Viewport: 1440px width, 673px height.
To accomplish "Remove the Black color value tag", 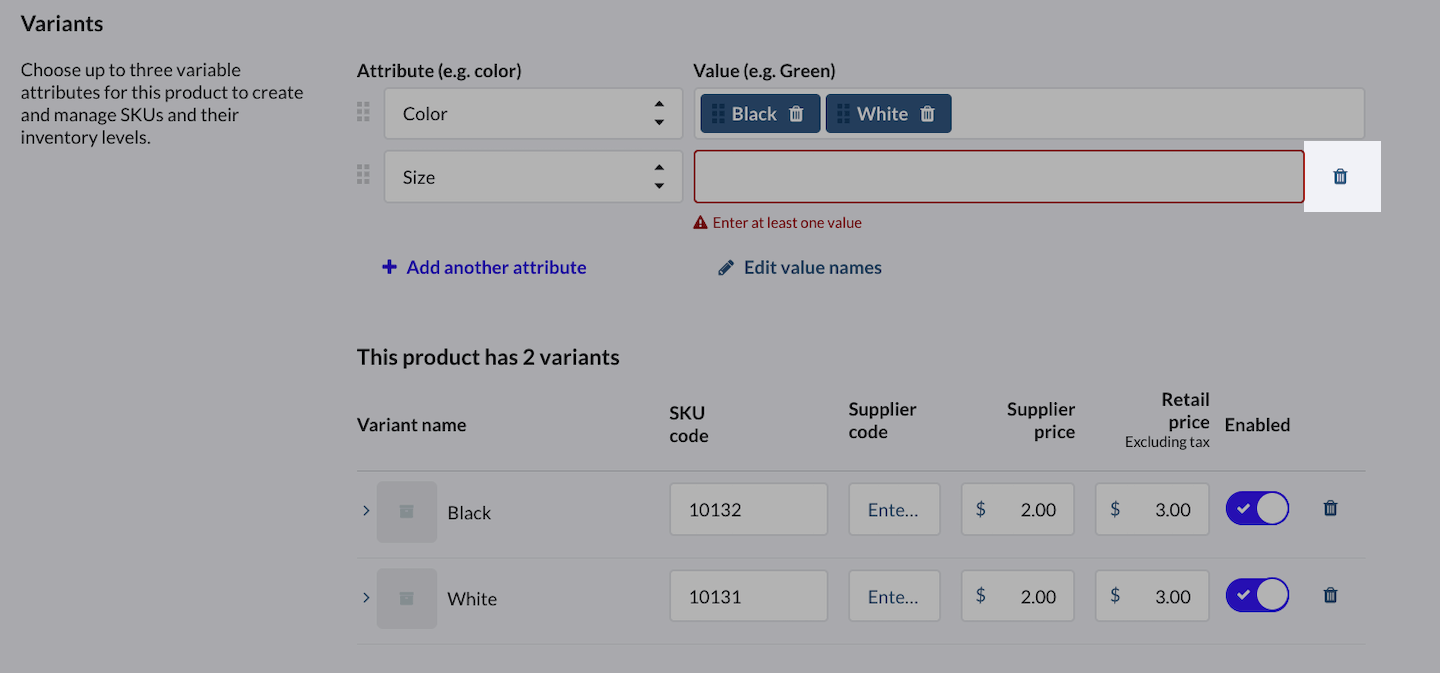I will pyautogui.click(x=796, y=114).
